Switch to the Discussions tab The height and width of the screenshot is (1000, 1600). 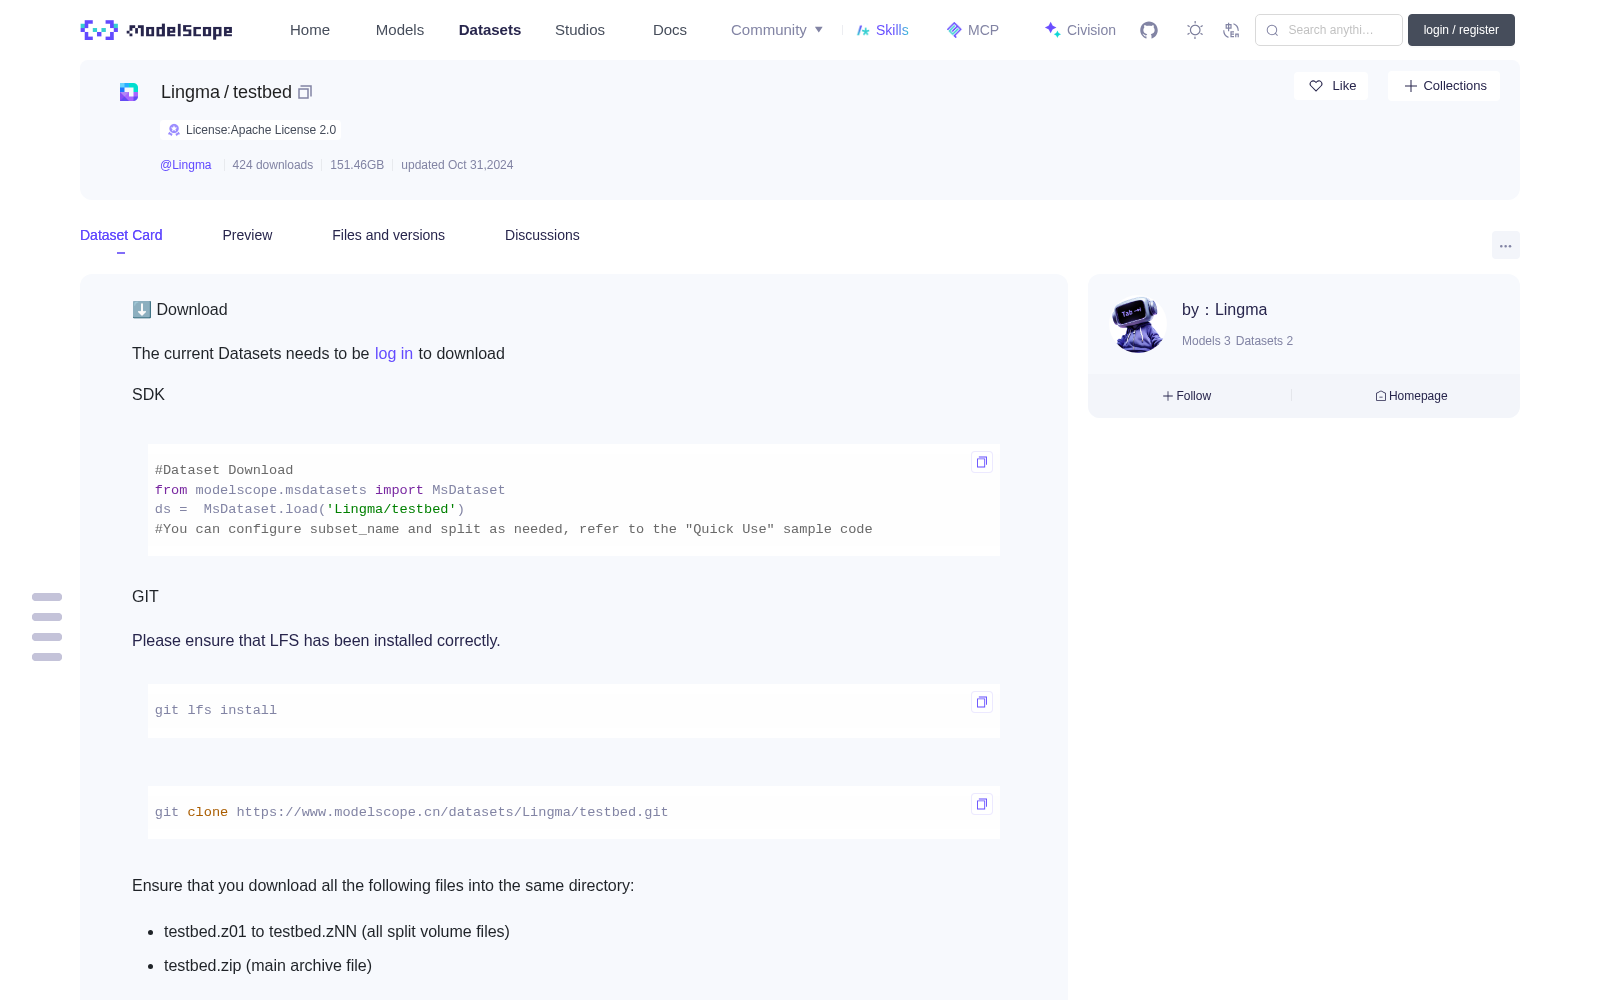(542, 235)
